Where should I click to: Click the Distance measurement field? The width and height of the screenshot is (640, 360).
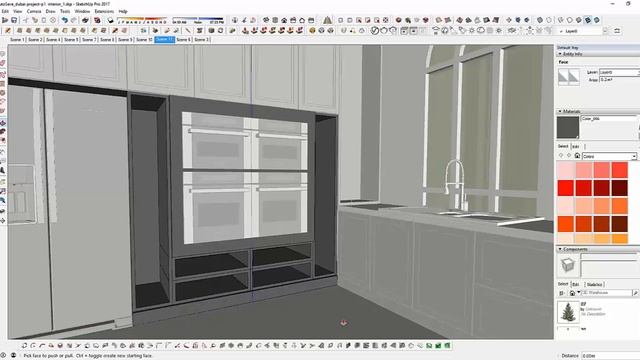[x=610, y=356]
